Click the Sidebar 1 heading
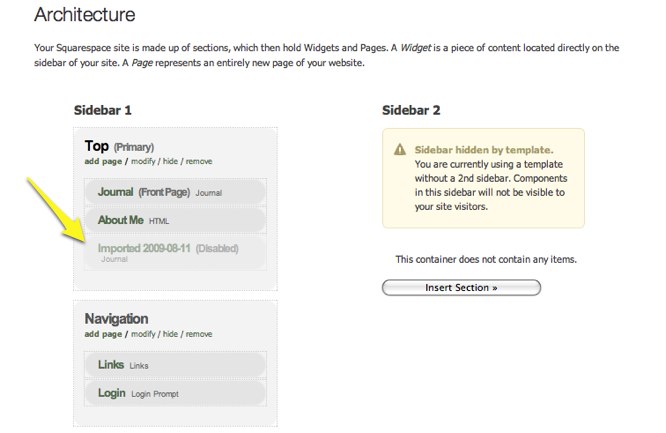Image resolution: width=666 pixels, height=433 pixels. [103, 110]
